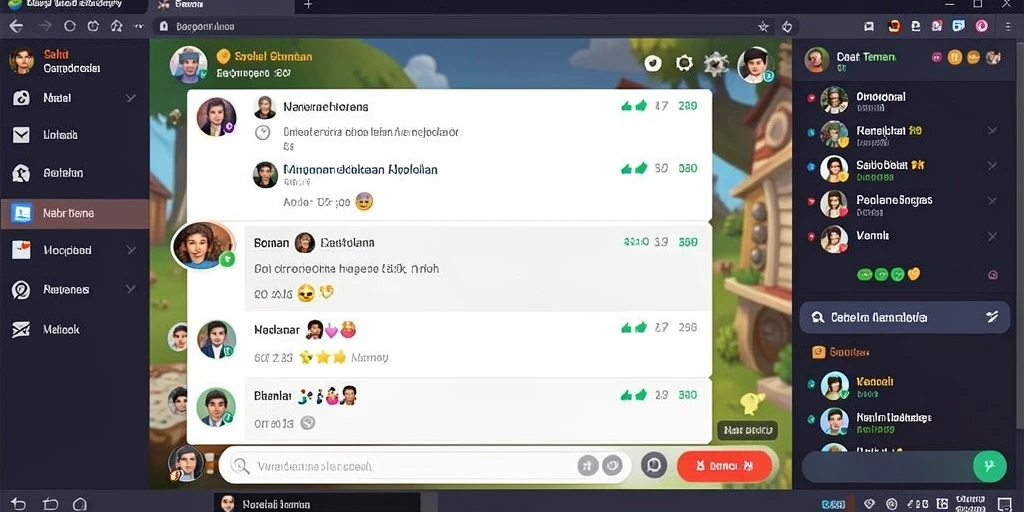The image size is (1024, 512).
Task: Click the pink circular extension icon
Action: click(x=981, y=26)
